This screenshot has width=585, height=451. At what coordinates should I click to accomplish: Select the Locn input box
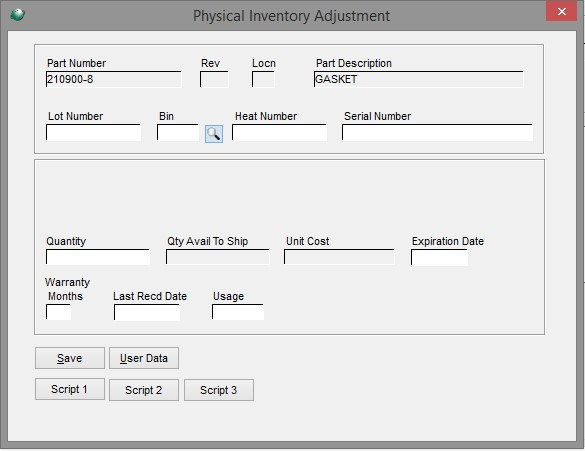point(263,79)
